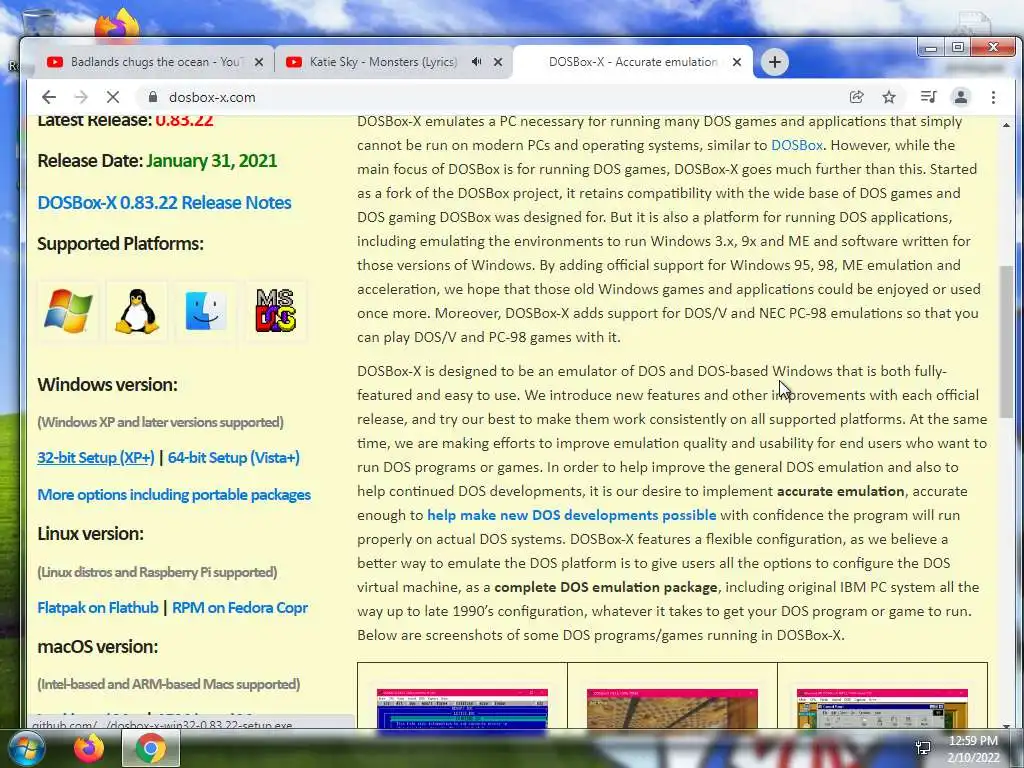This screenshot has width=1024, height=768.
Task: Click the dosbox-x.com address bar
Action: (490, 97)
